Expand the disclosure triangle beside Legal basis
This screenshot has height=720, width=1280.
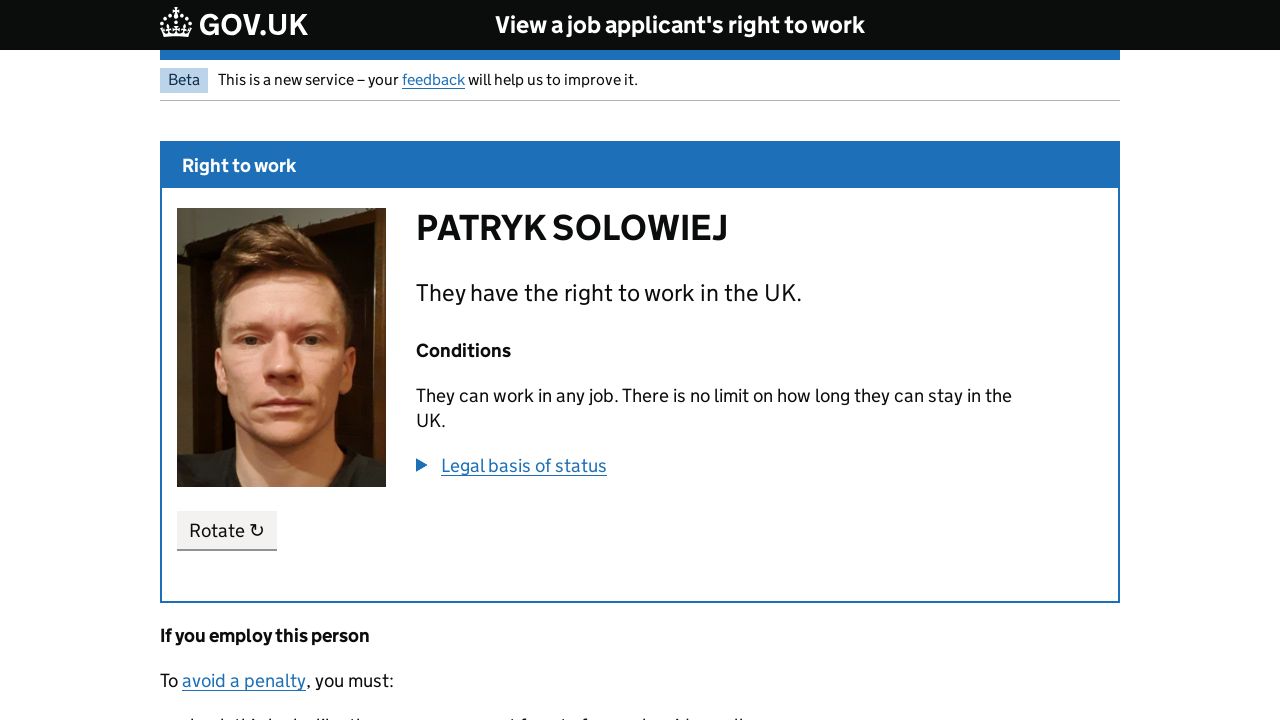coord(422,465)
